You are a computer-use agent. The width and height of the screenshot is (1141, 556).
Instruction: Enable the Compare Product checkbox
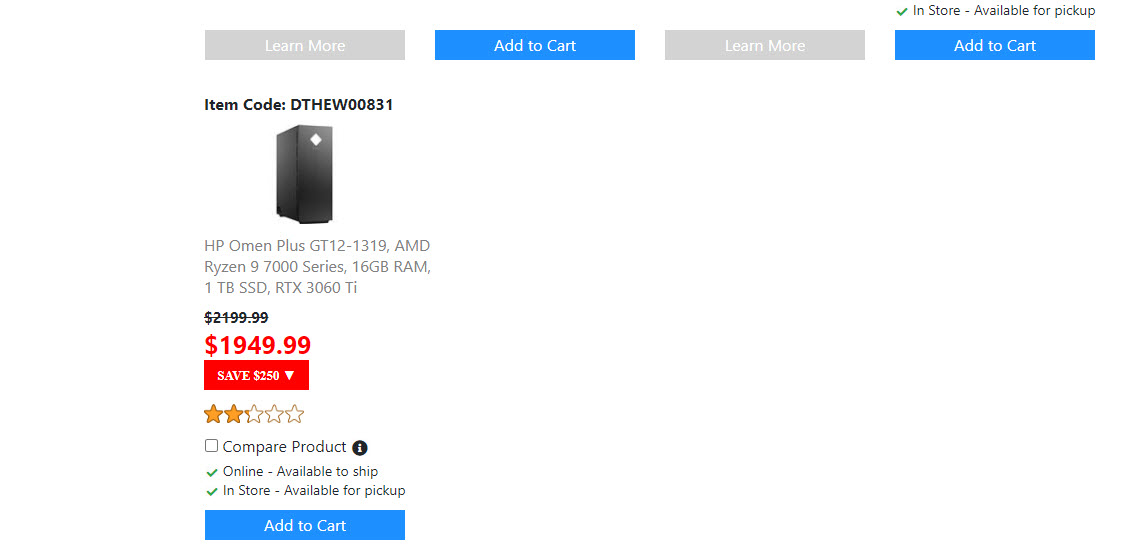(212, 446)
